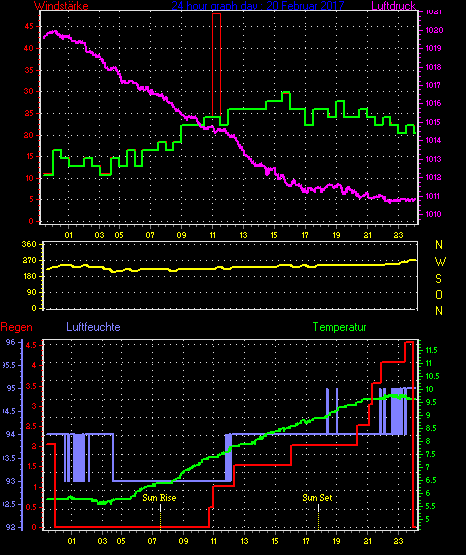Click the Windstärke label
Viewport: 466px width, 555px height.
coord(61,6)
